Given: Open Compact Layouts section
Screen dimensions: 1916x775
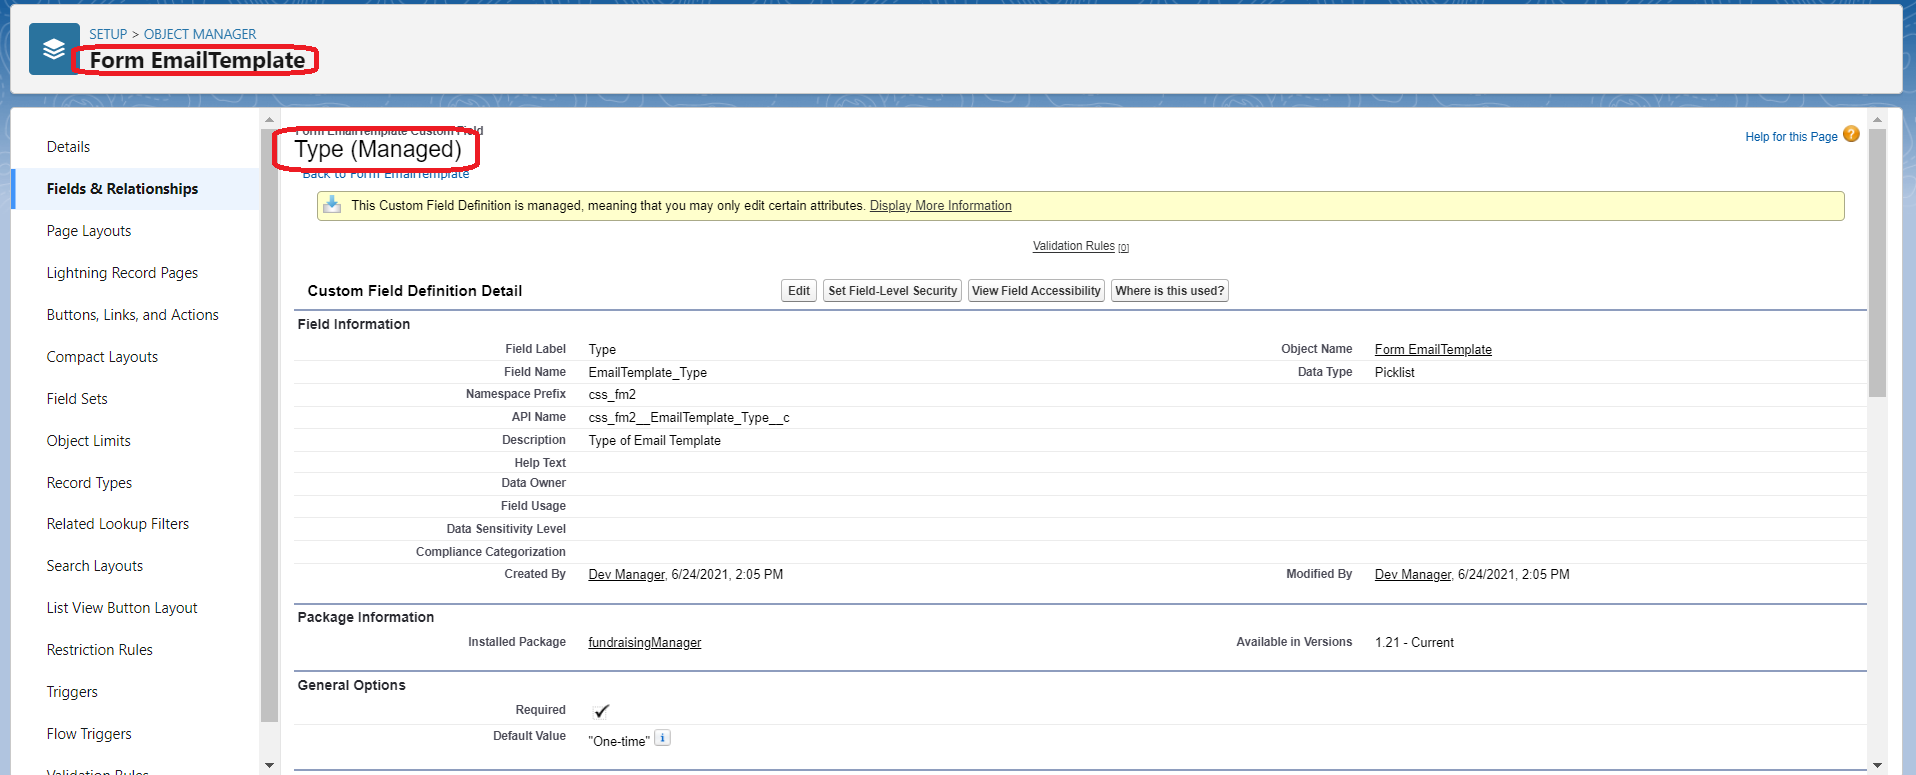Looking at the screenshot, I should tap(102, 357).
